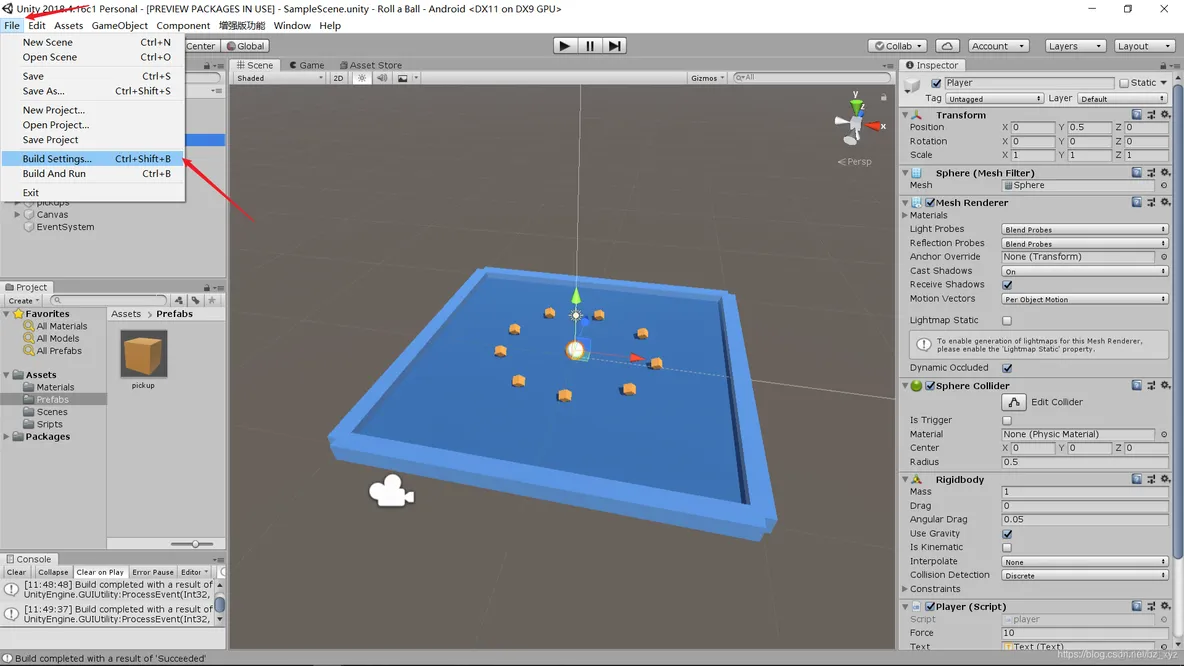Open scene effects image icon
This screenshot has height=666, width=1184.
(x=403, y=78)
